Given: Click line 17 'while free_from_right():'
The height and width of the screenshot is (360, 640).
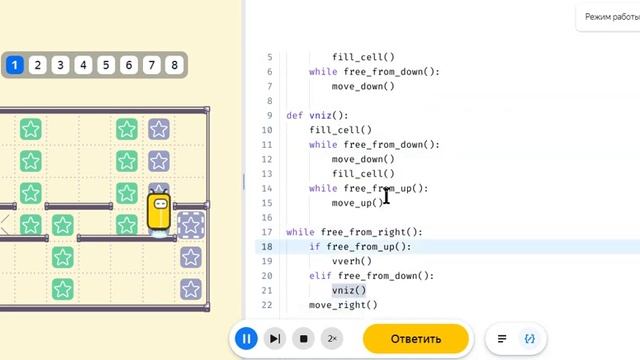Looking at the screenshot, I should (354, 232).
